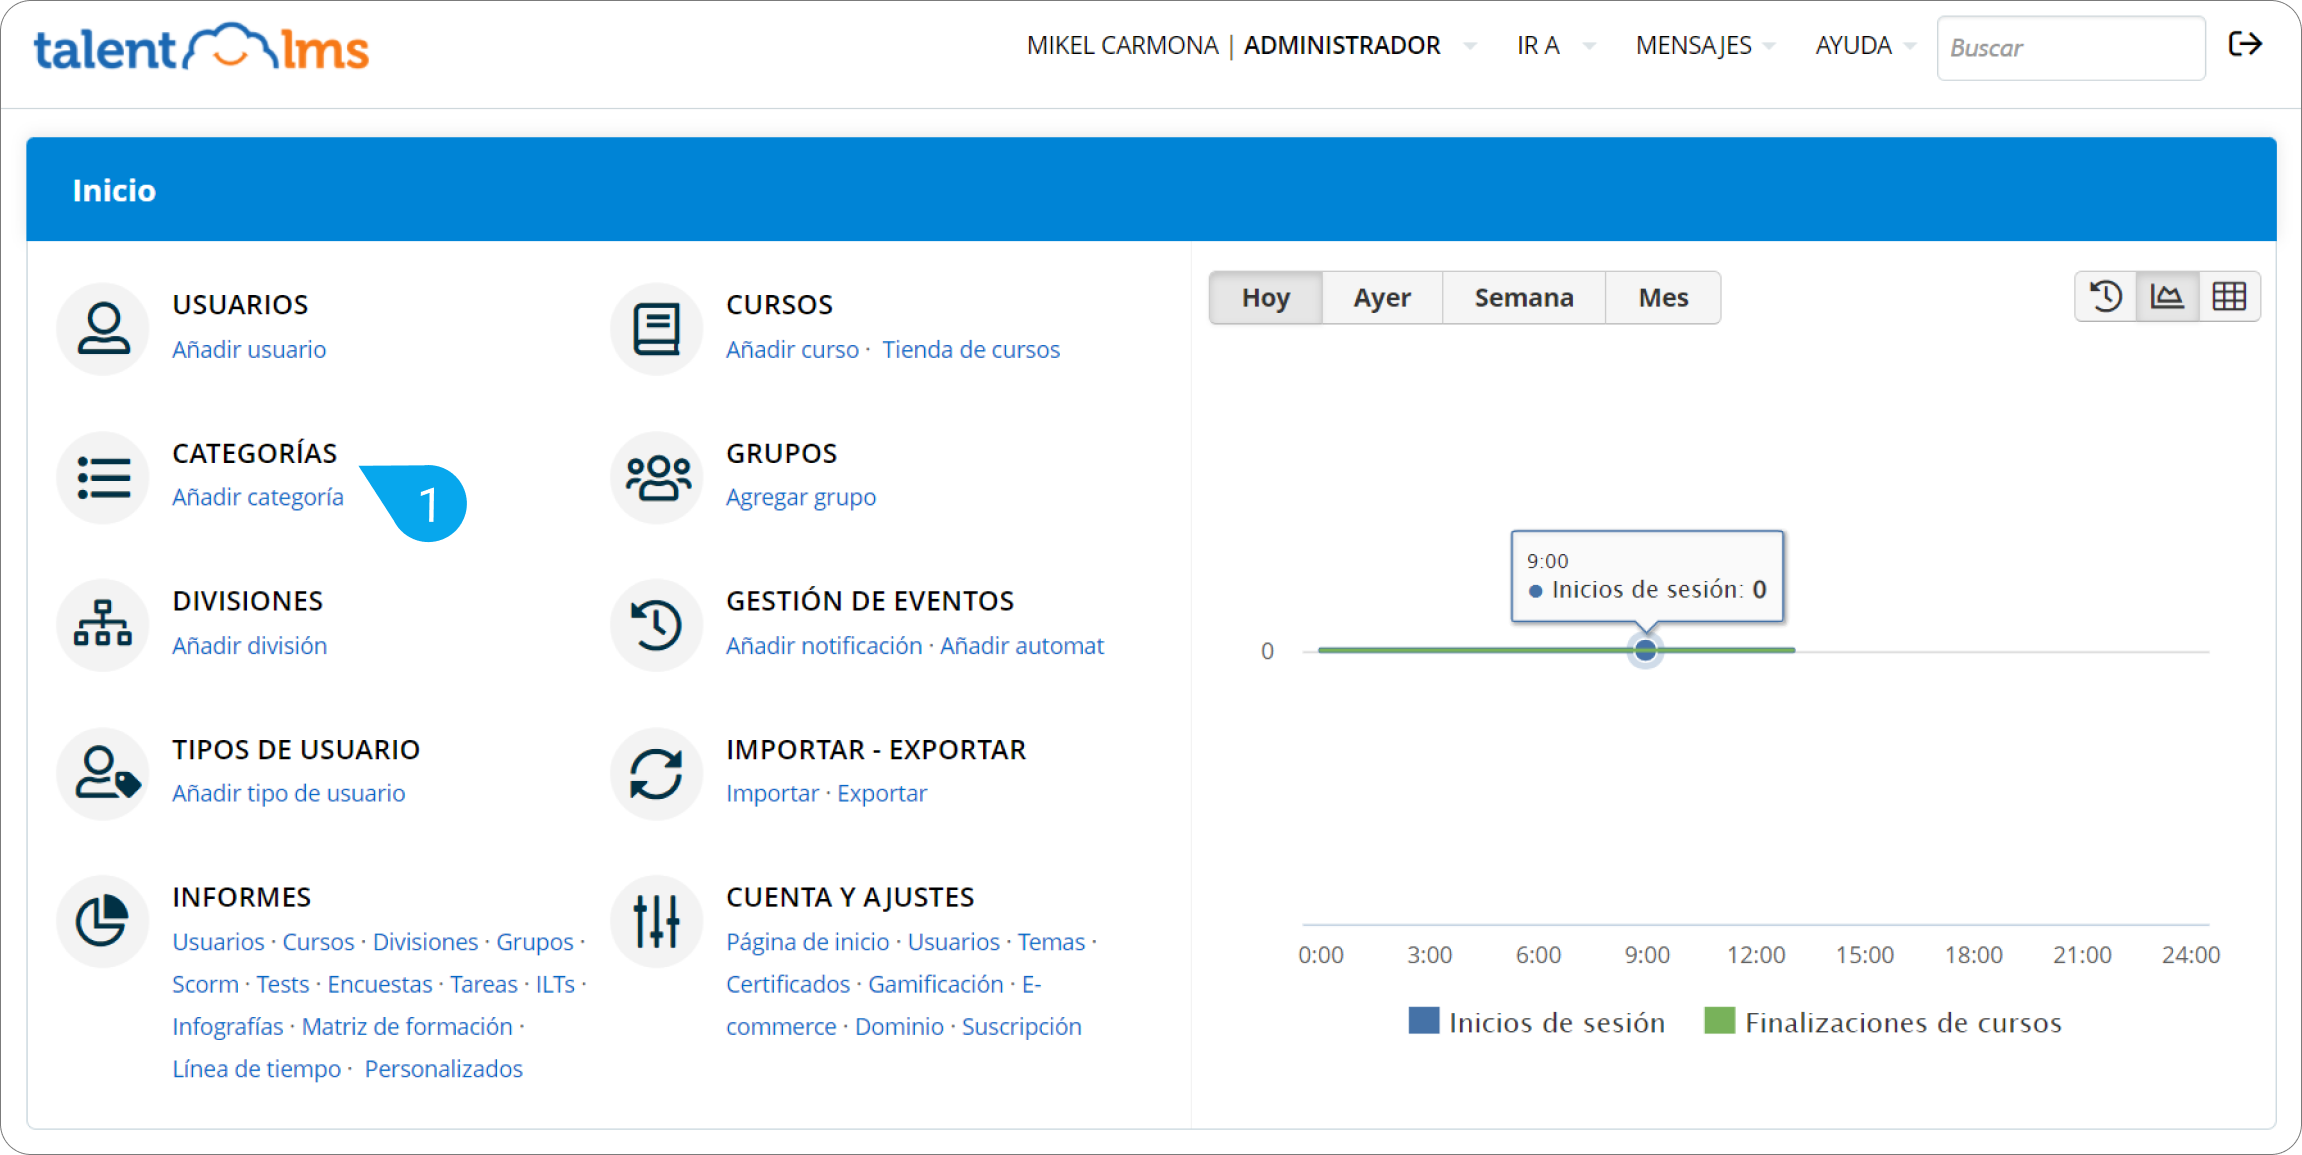Toggle Inicios de sesión legend swatch
This screenshot has height=1155, width=2302.
point(1423,1021)
